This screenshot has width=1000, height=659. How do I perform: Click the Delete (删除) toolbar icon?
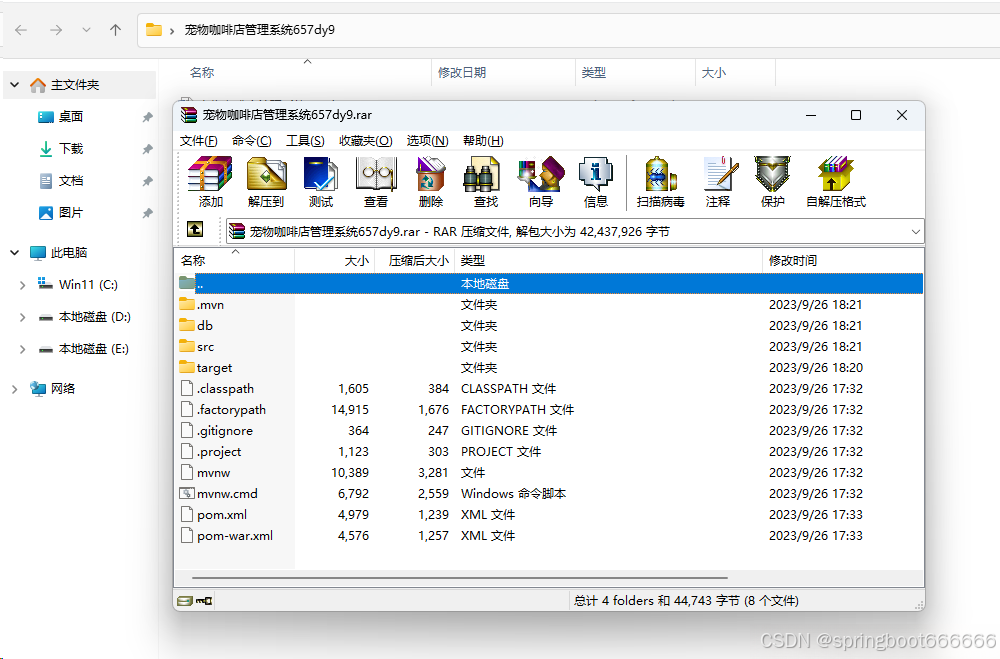[x=431, y=182]
